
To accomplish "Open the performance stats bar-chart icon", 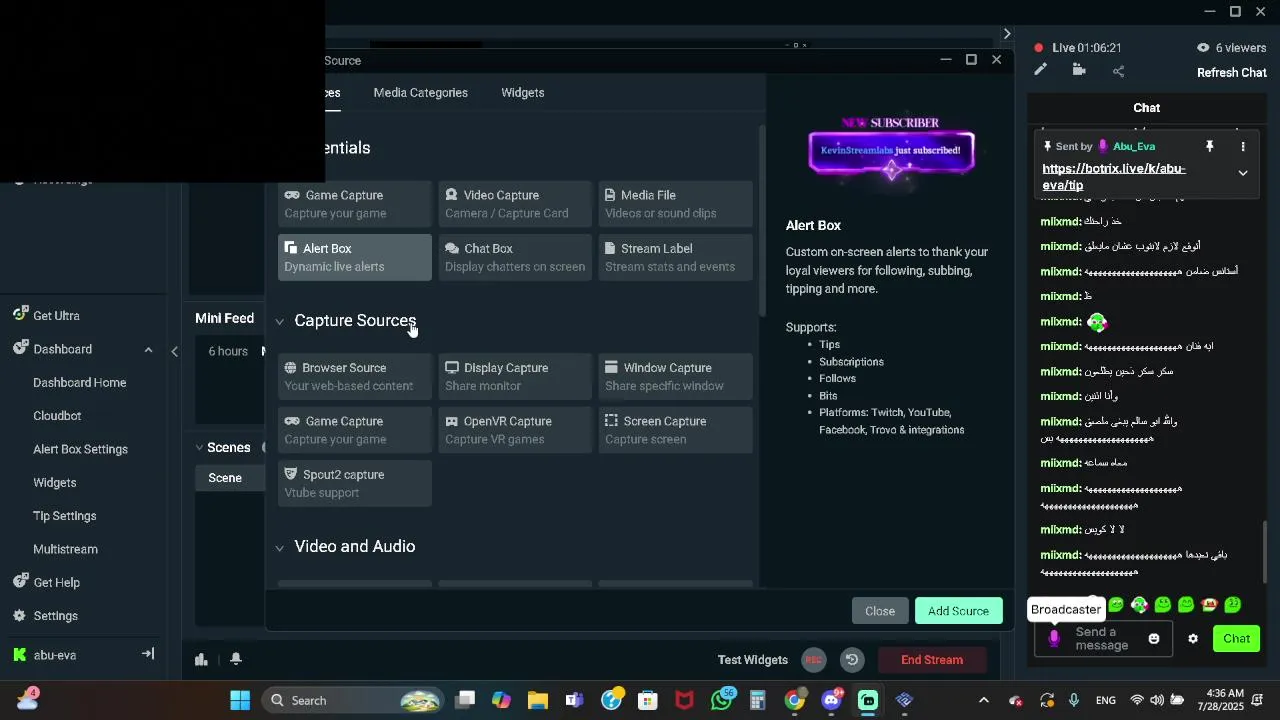I will point(202,659).
